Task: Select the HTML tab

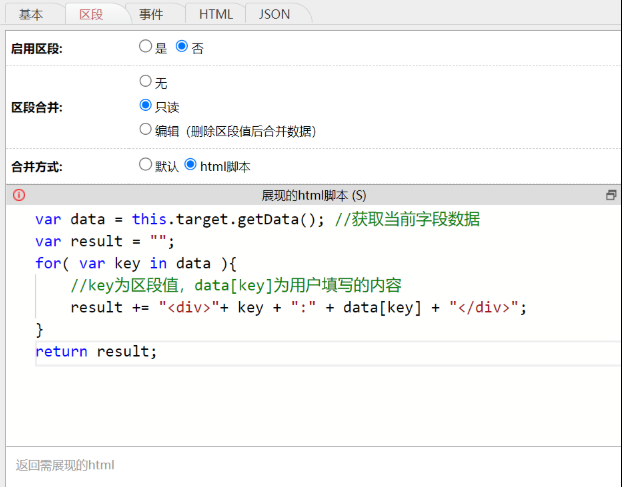Action: tap(215, 14)
